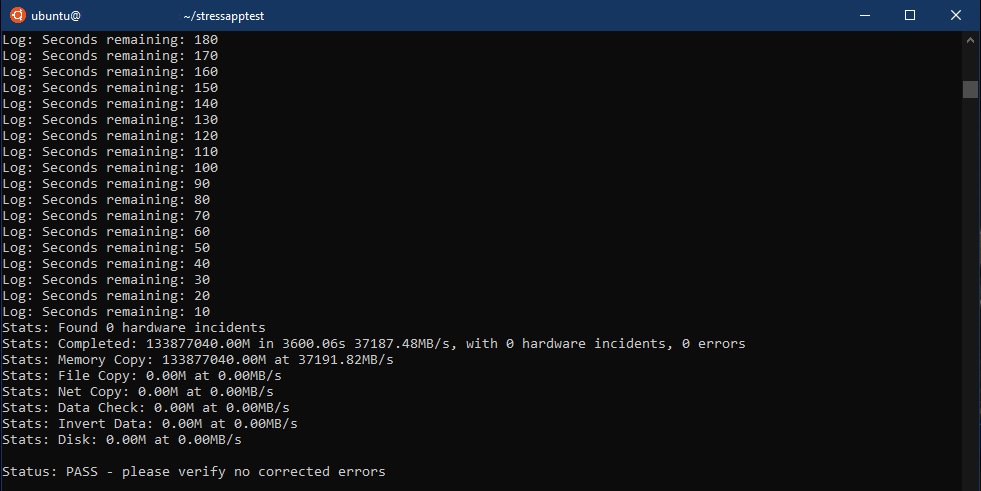This screenshot has width=981, height=491.
Task: Click the 'Seconds remaining: 10' log line
Action: (x=106, y=311)
